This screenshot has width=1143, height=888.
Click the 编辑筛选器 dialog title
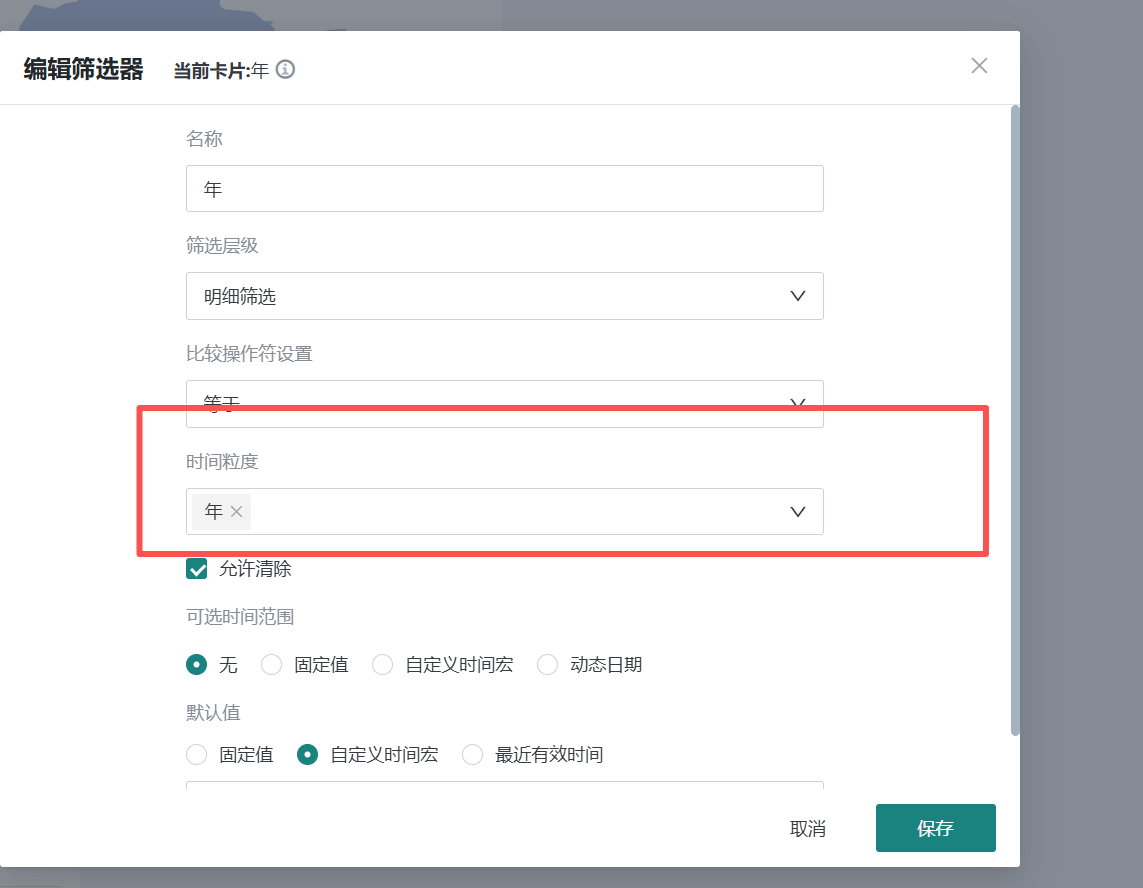pos(84,69)
